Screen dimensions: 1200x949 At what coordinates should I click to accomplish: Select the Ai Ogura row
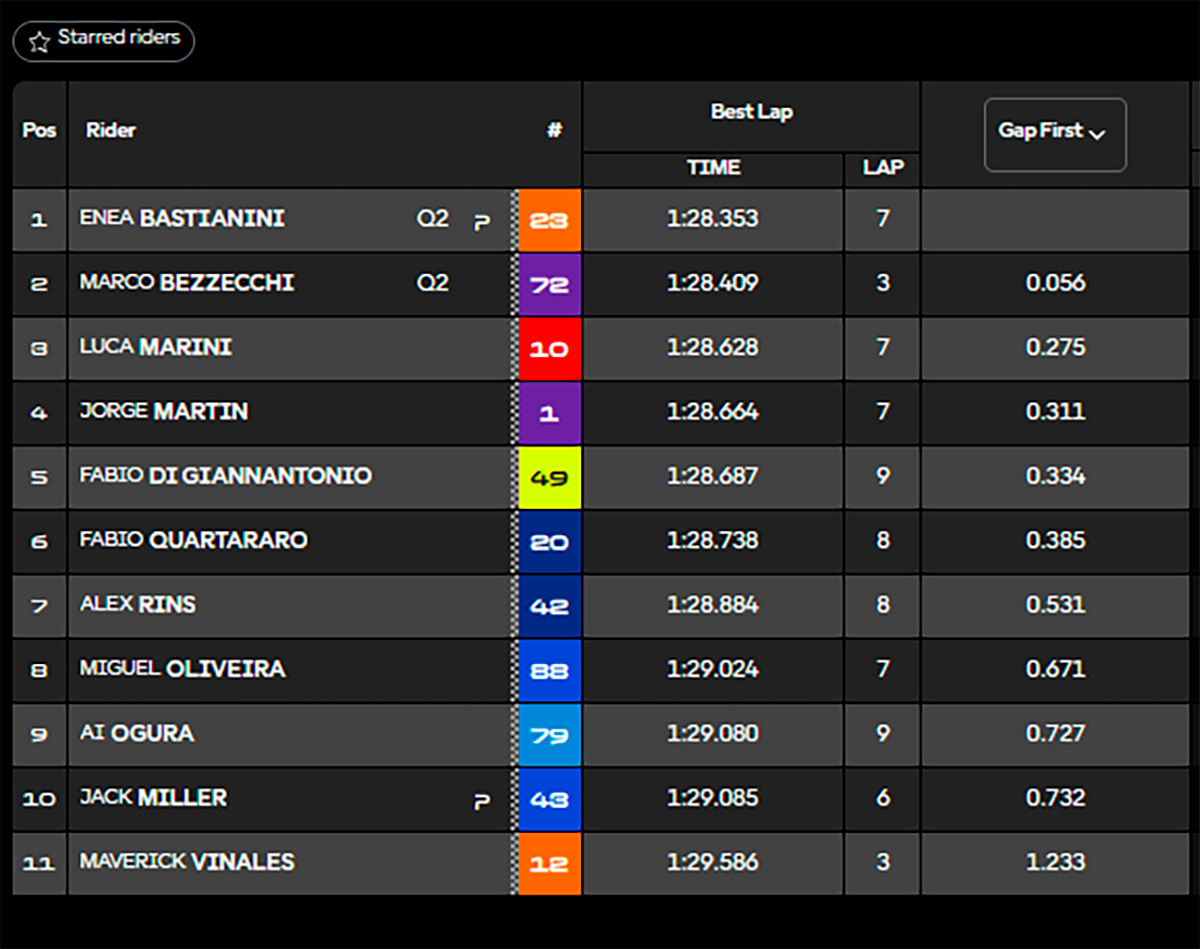point(600,734)
